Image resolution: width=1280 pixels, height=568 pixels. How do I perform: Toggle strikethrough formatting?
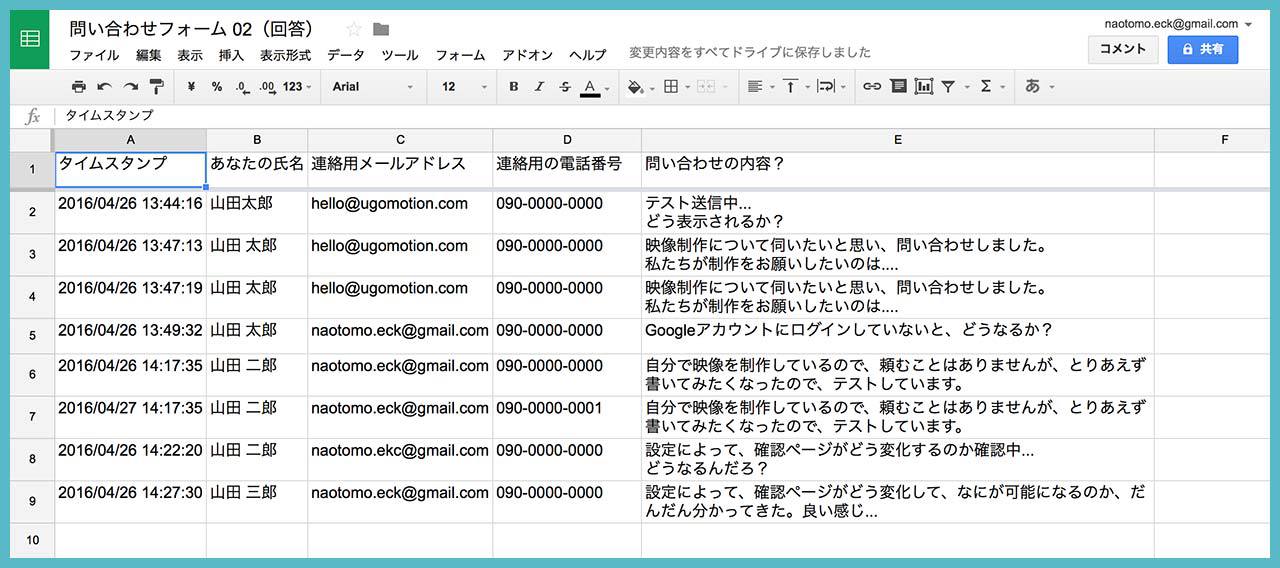click(x=565, y=87)
